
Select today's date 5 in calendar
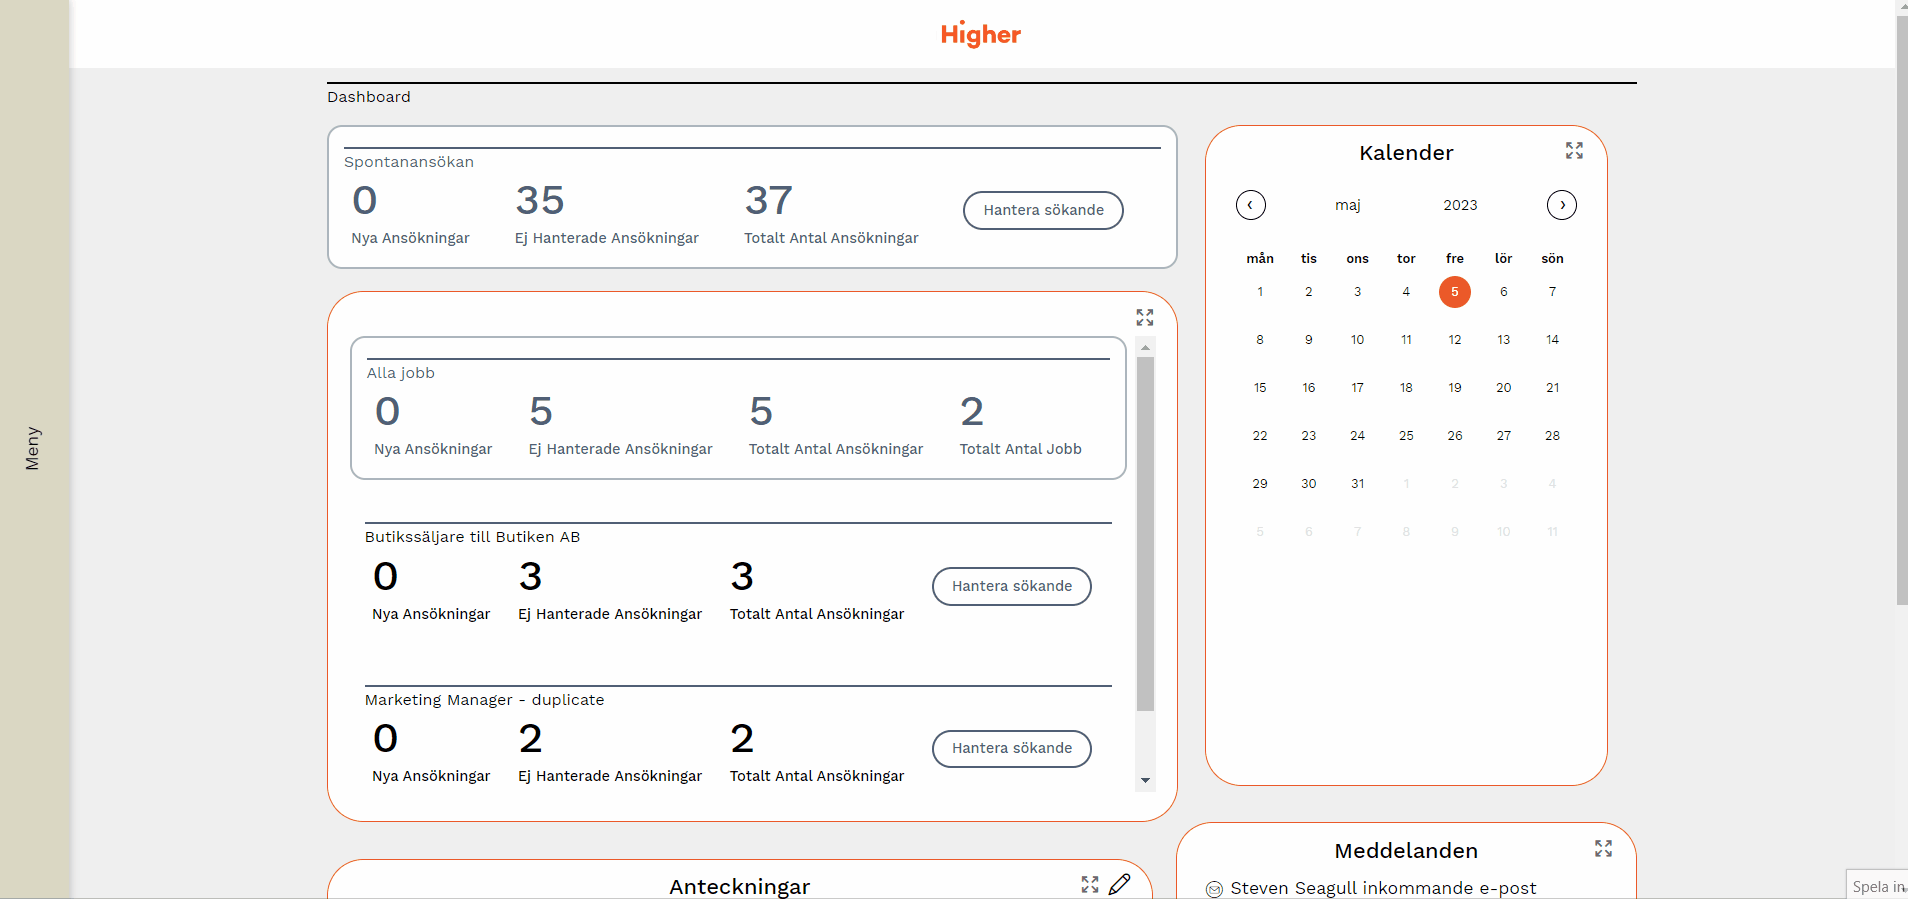pyautogui.click(x=1454, y=292)
